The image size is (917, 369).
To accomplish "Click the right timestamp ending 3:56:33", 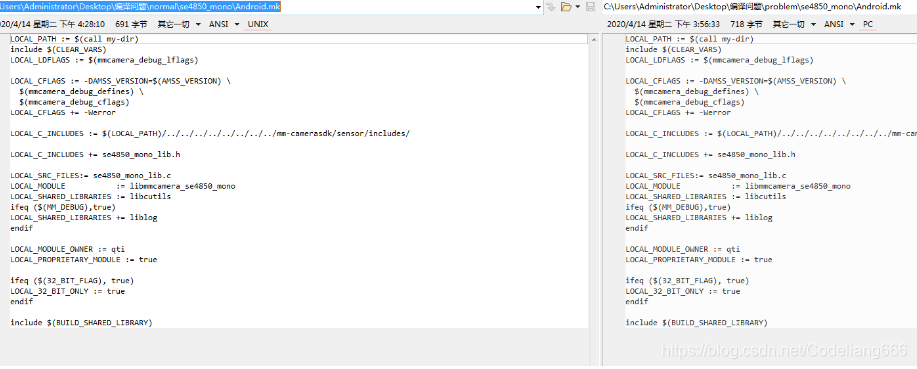I will [x=663, y=24].
